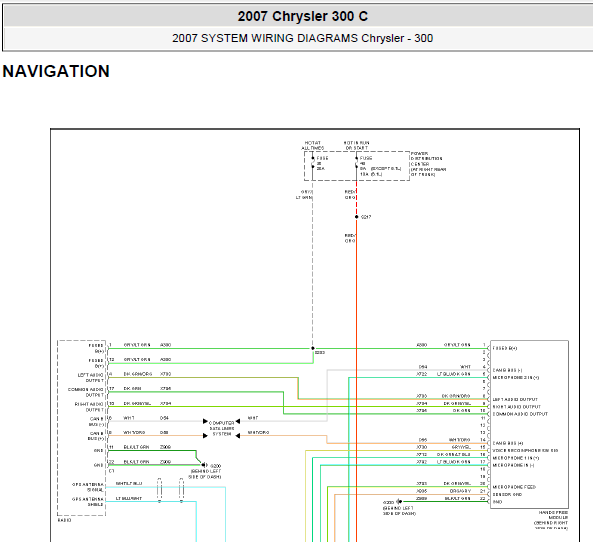
Task: Click the G200 ground symbol near Hands Free Module
Action: (399, 502)
